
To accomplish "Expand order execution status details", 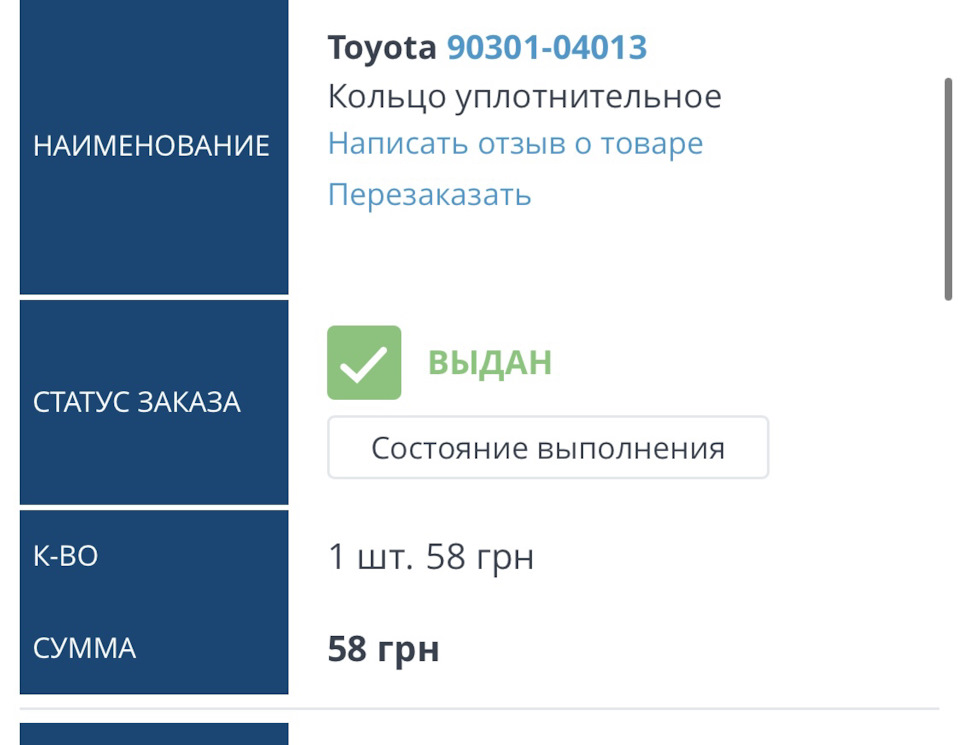I will pyautogui.click(x=548, y=447).
